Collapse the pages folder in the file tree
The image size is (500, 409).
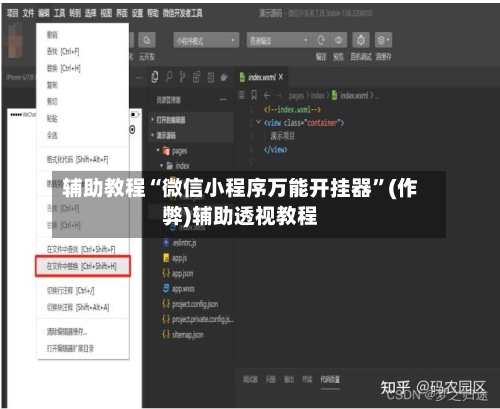[158, 151]
